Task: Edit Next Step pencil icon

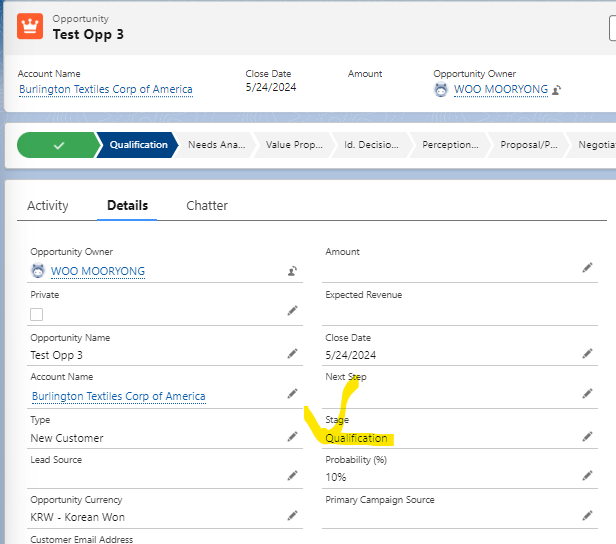Action: click(x=587, y=393)
